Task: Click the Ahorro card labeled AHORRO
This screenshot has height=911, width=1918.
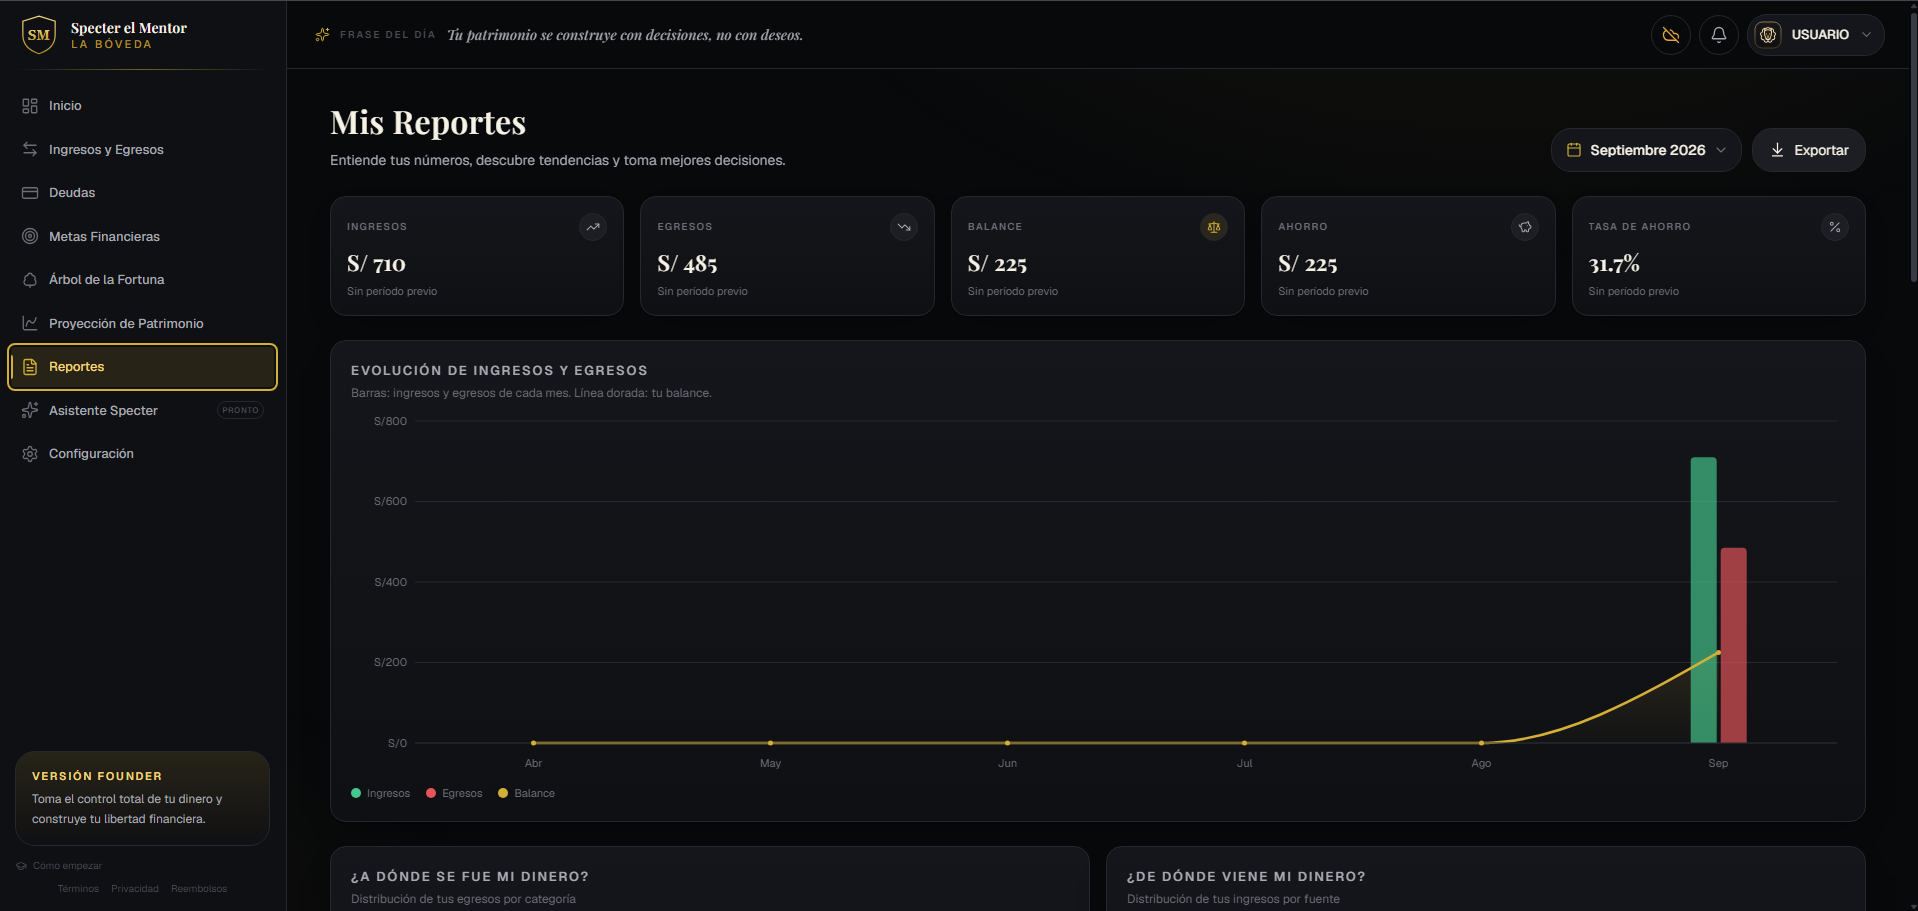Action: point(1408,256)
